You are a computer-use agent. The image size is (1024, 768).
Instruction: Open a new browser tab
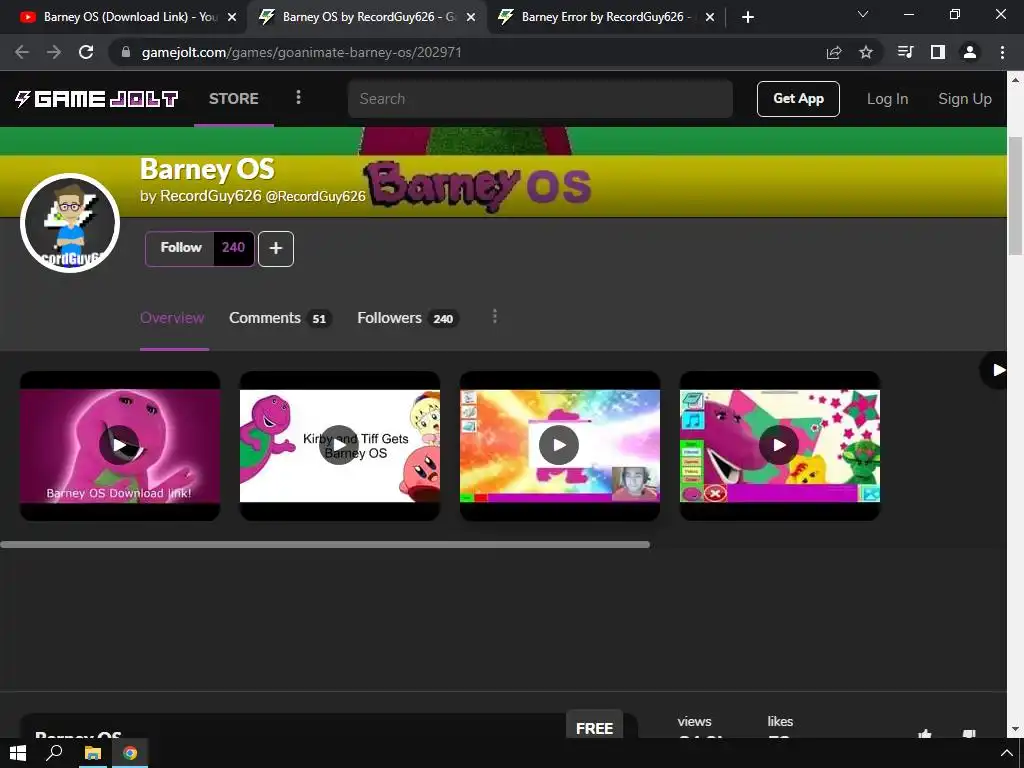tap(748, 17)
